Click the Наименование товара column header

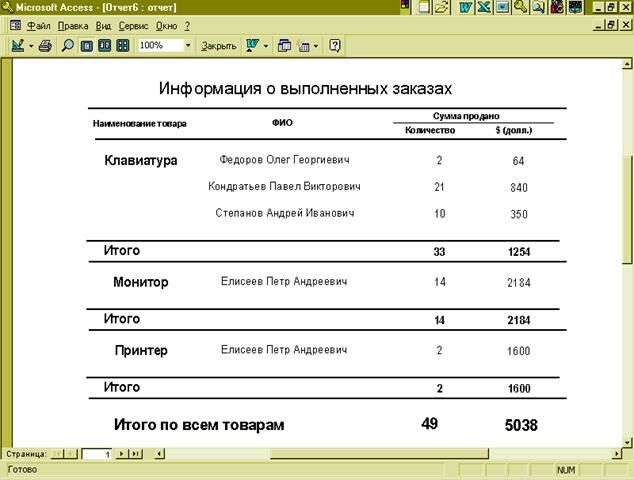click(x=139, y=124)
